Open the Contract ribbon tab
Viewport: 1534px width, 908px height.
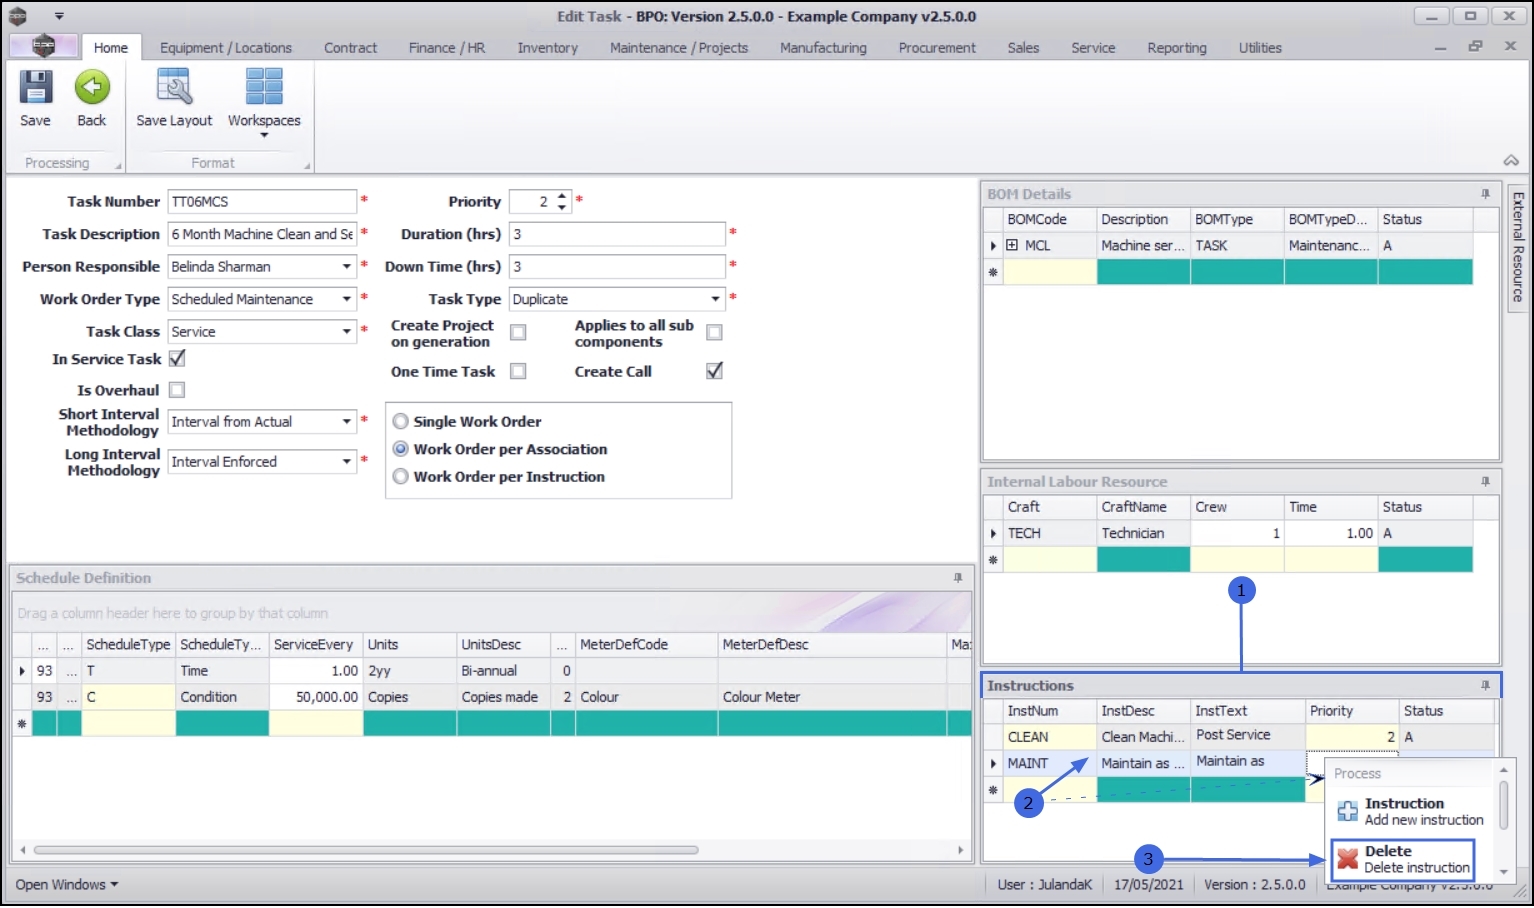click(x=350, y=48)
